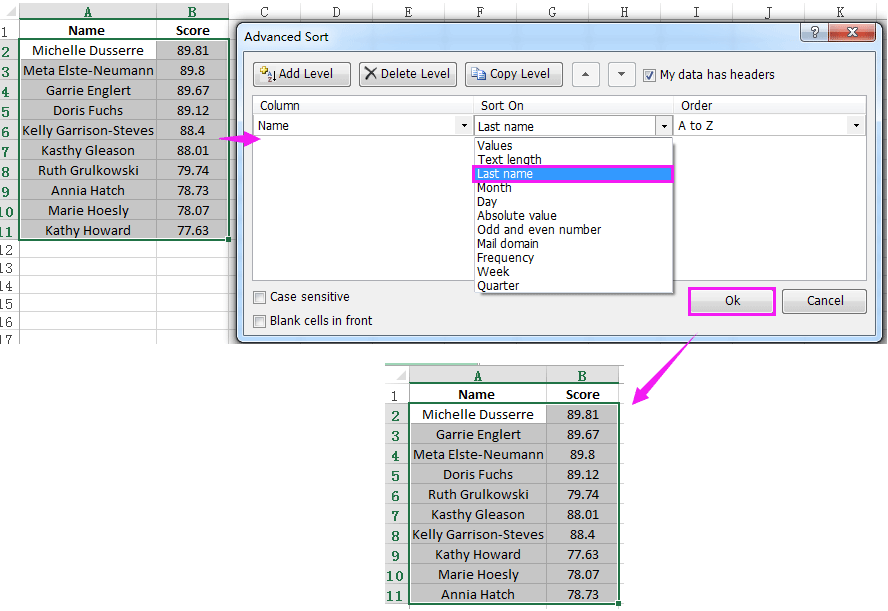Select cell Ruth Grulkowski in top sheet
The image size is (888, 611).
88,170
